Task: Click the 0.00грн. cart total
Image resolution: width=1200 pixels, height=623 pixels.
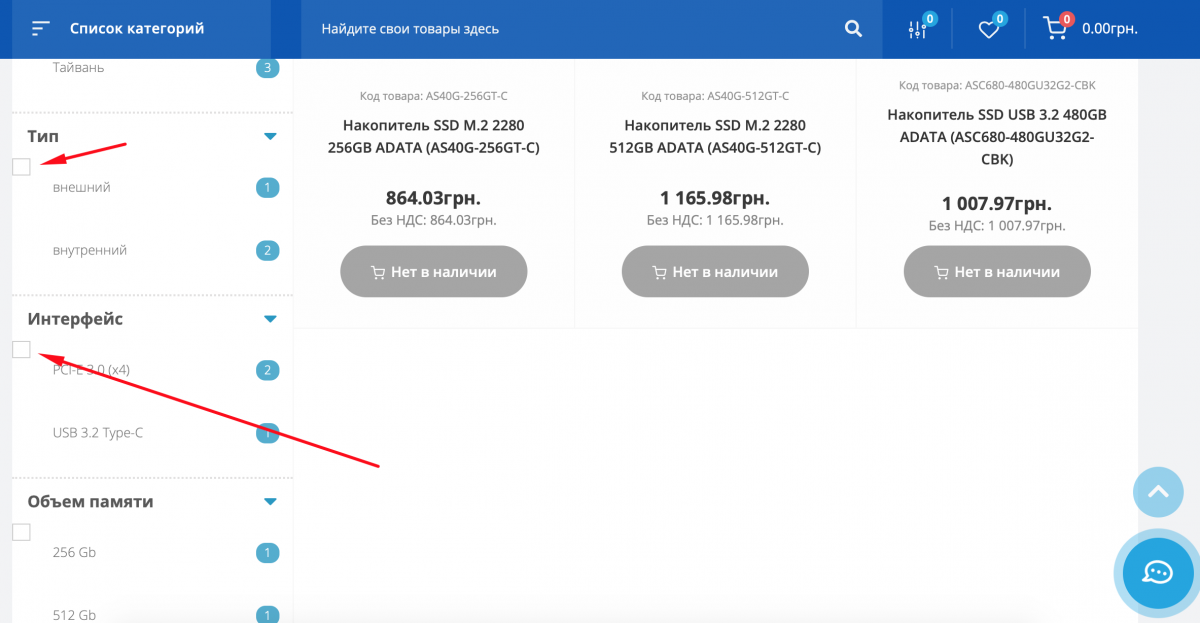Action: click(x=1110, y=29)
